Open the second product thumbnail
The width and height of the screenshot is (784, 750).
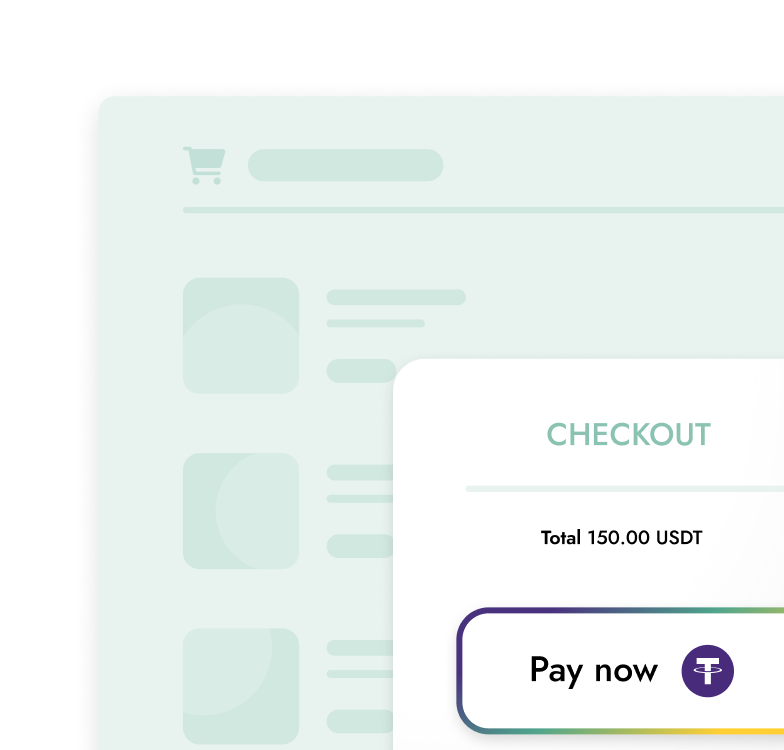[x=241, y=510]
